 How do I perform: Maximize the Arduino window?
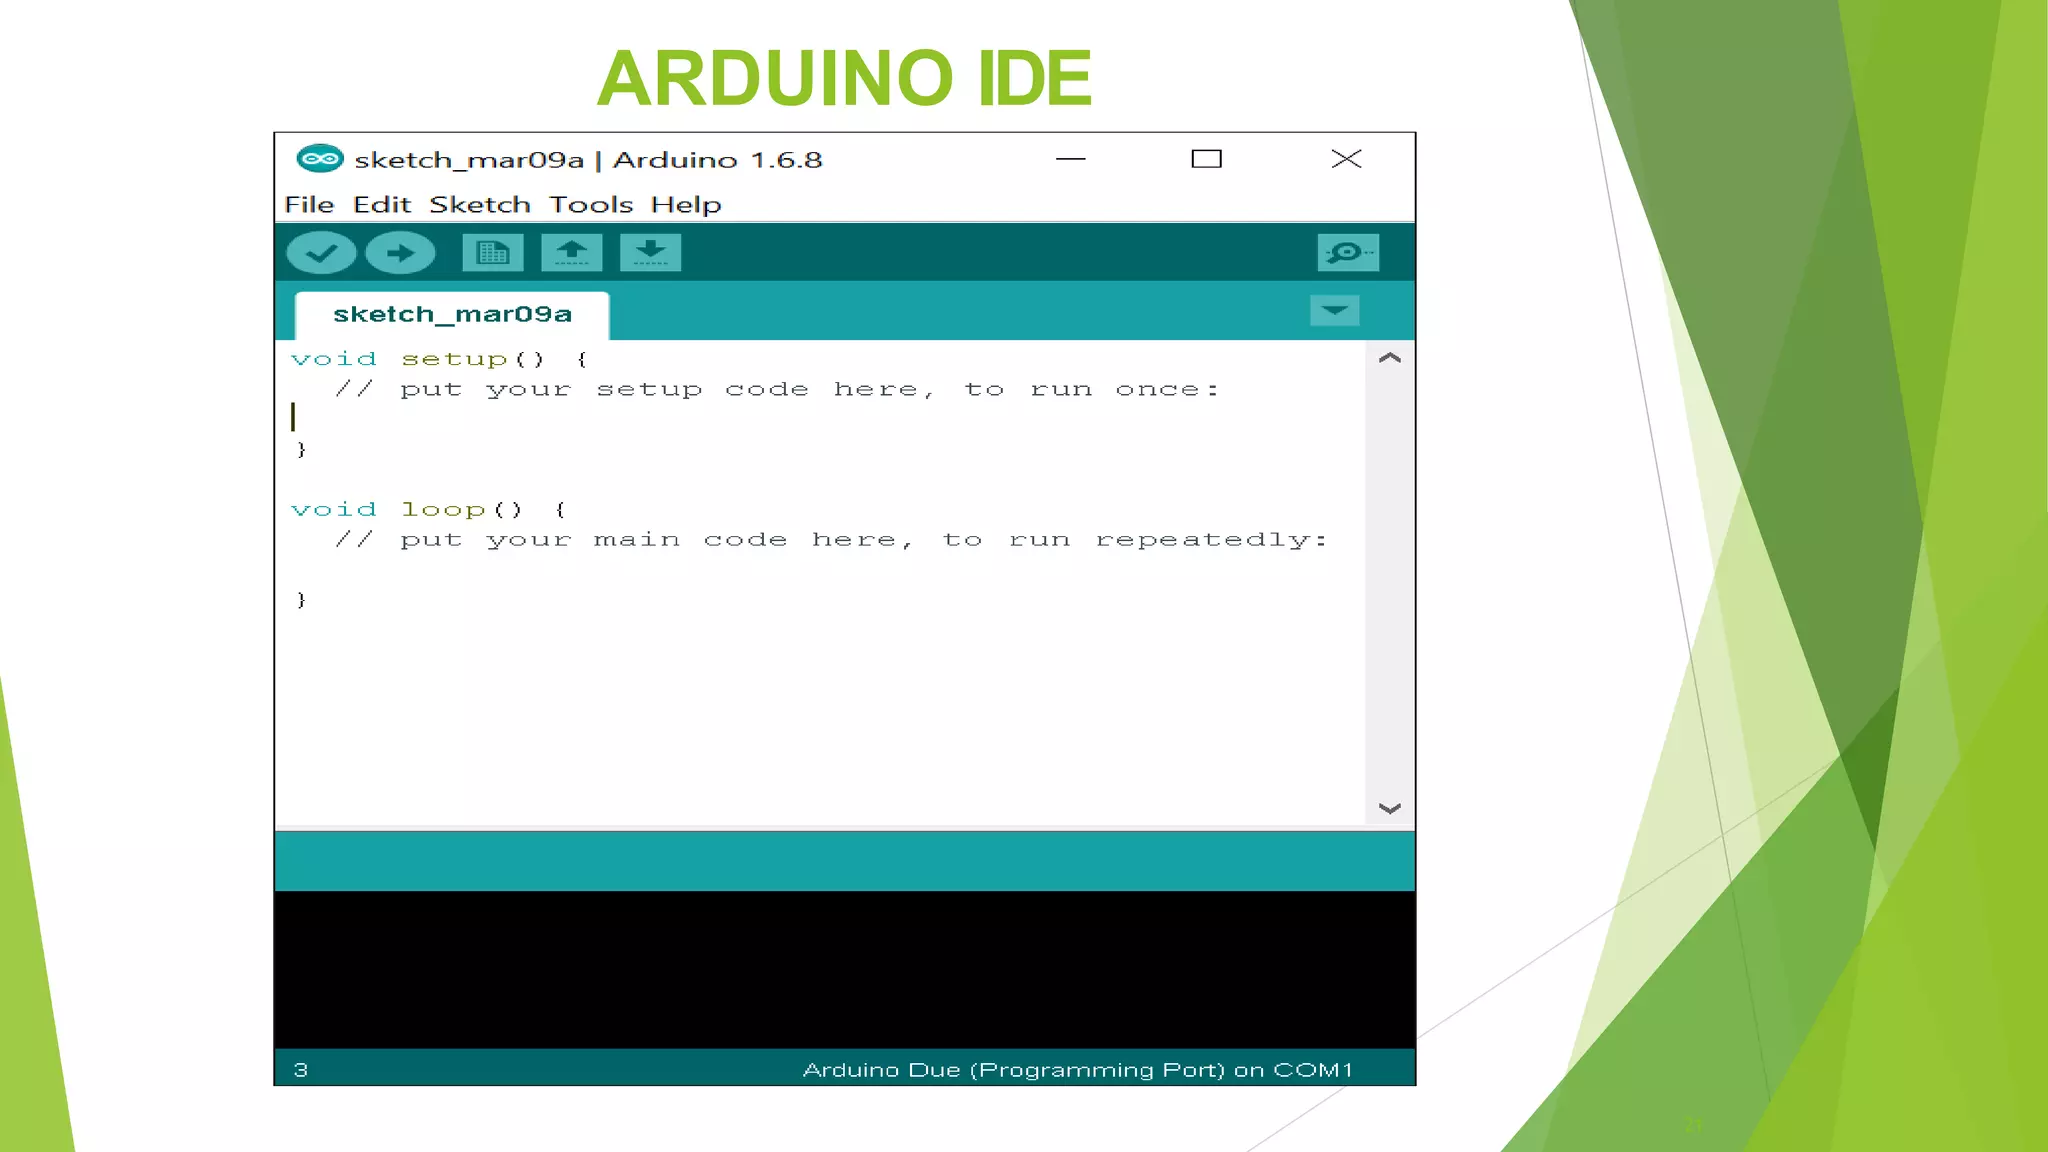(1207, 159)
